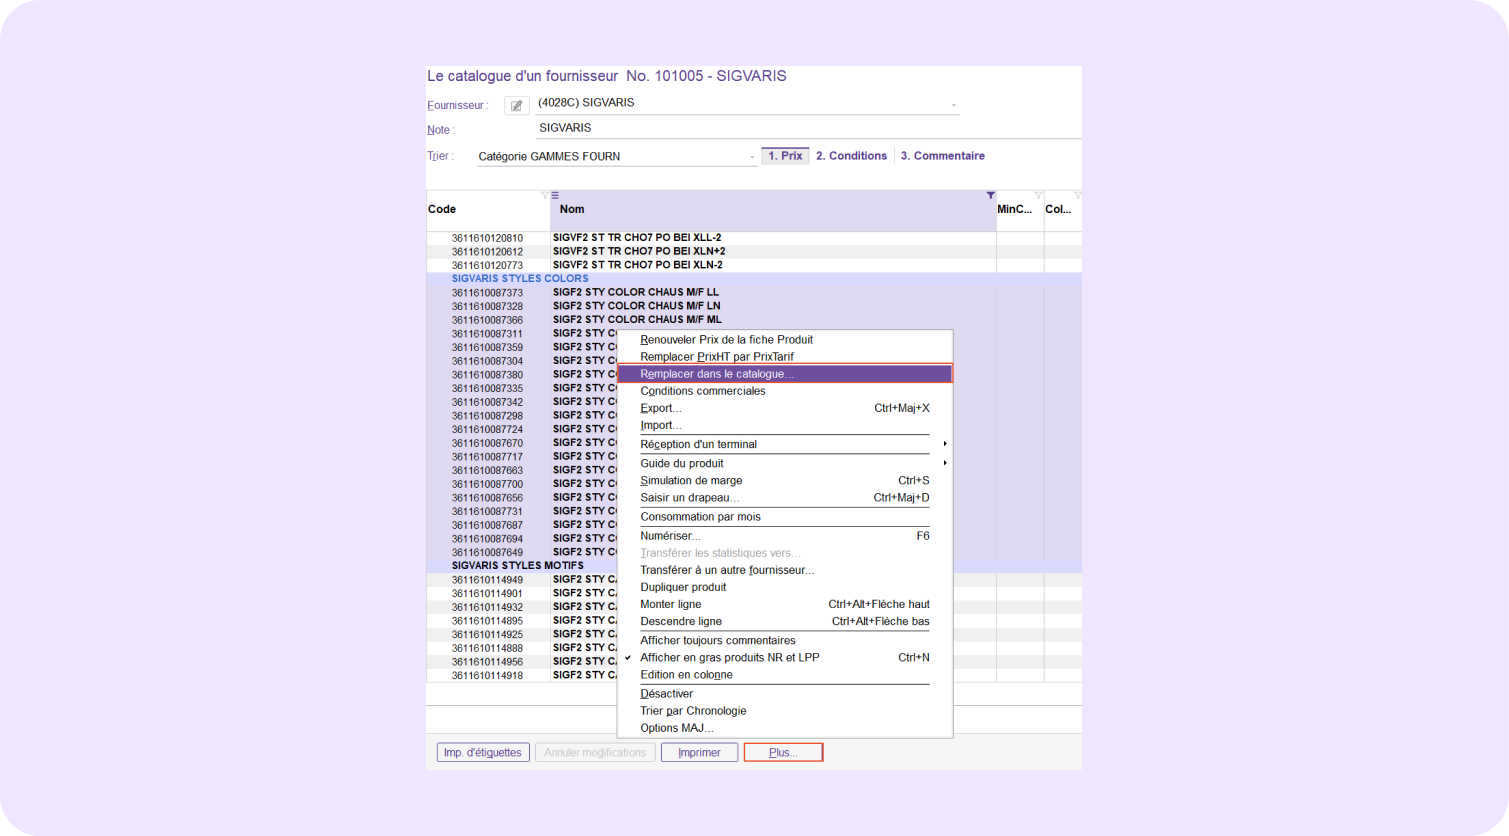Open the Trier sort dropdown

(x=752, y=157)
